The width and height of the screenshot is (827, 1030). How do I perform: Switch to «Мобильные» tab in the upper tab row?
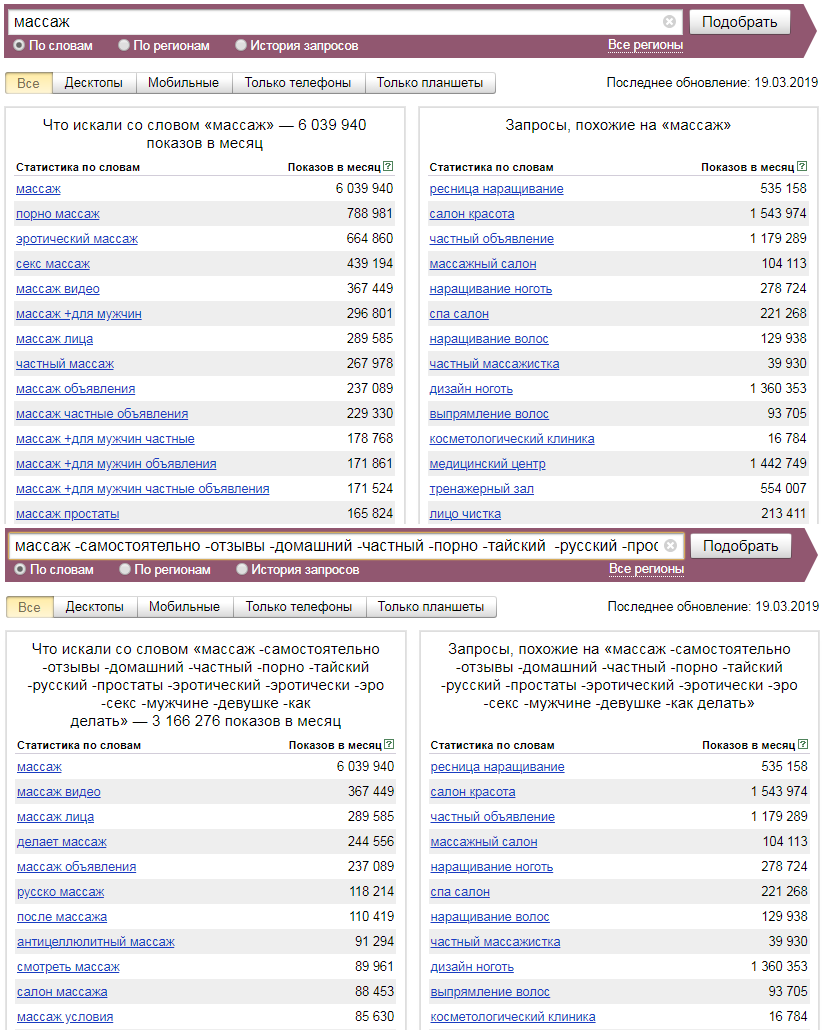pyautogui.click(x=183, y=83)
